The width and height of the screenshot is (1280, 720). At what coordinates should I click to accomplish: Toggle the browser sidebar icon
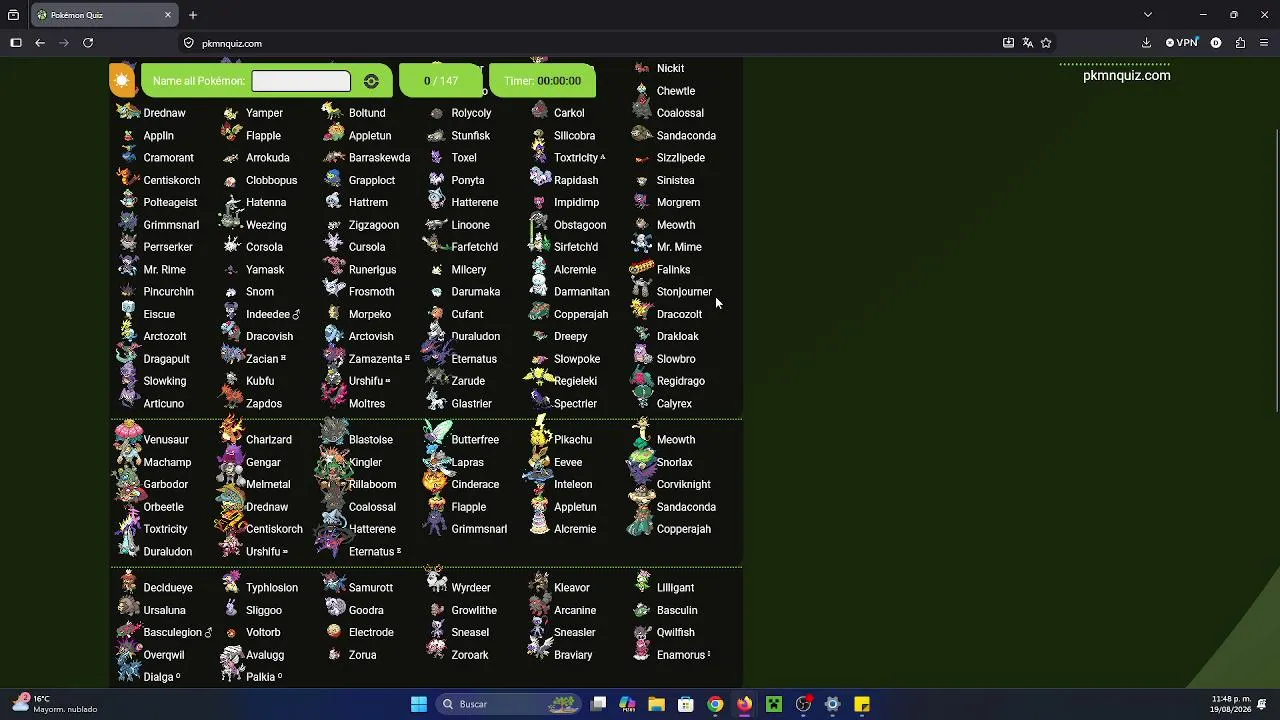click(x=16, y=43)
